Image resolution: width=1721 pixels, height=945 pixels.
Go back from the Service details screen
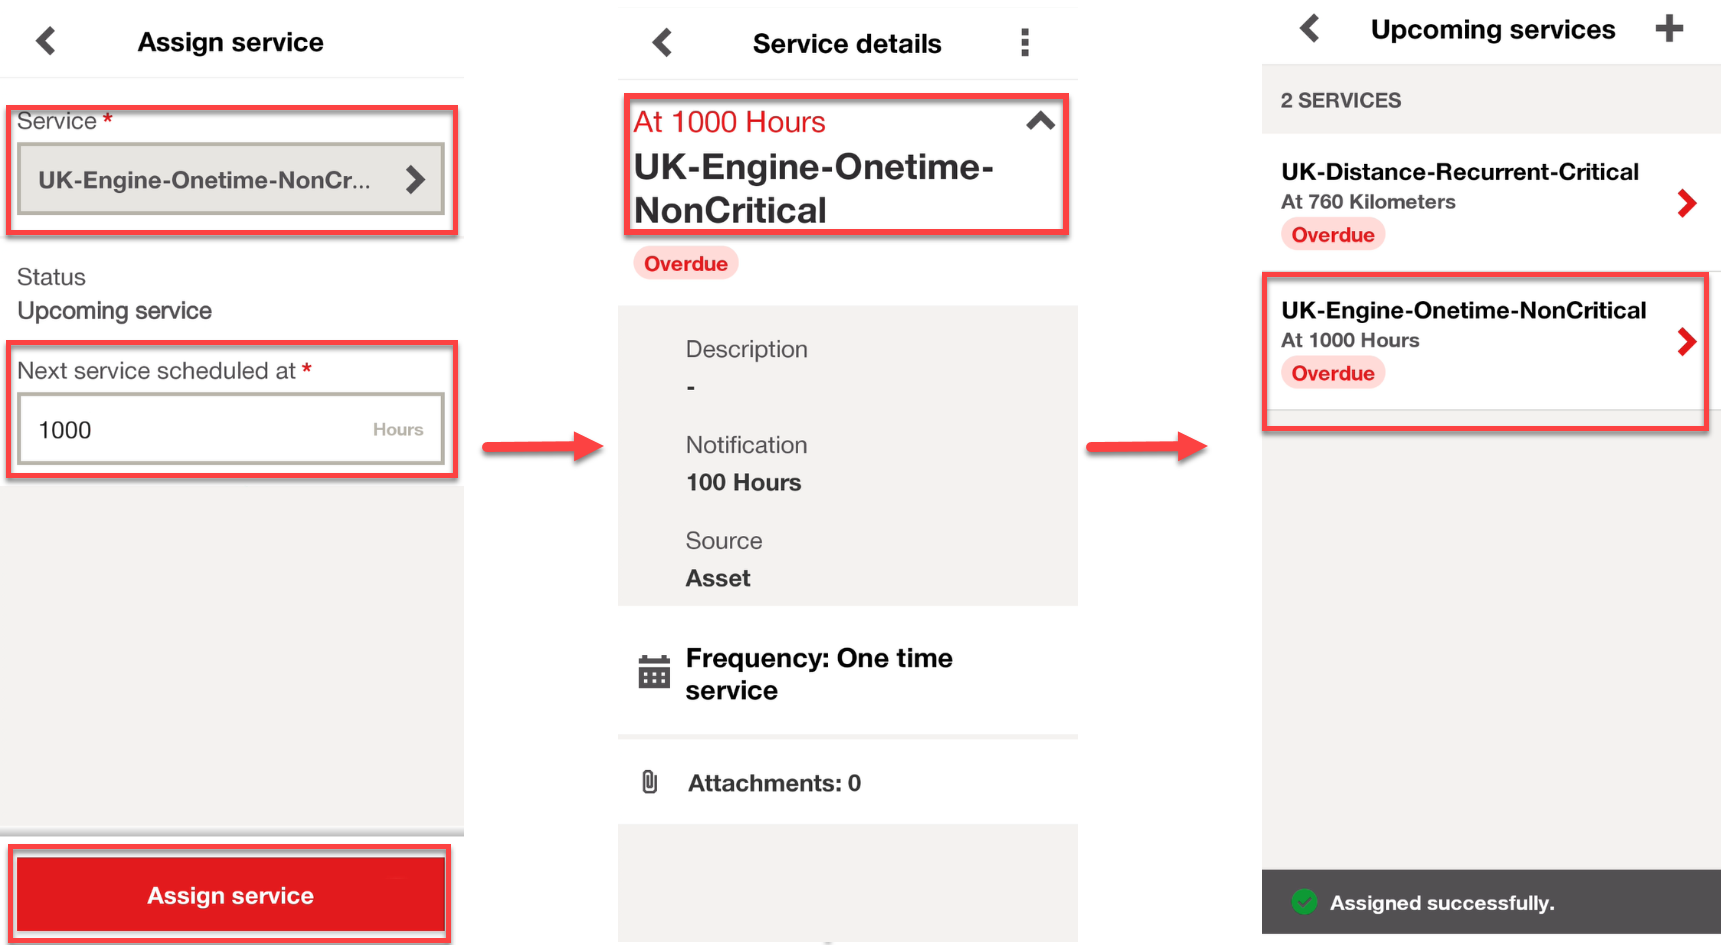pos(662,42)
